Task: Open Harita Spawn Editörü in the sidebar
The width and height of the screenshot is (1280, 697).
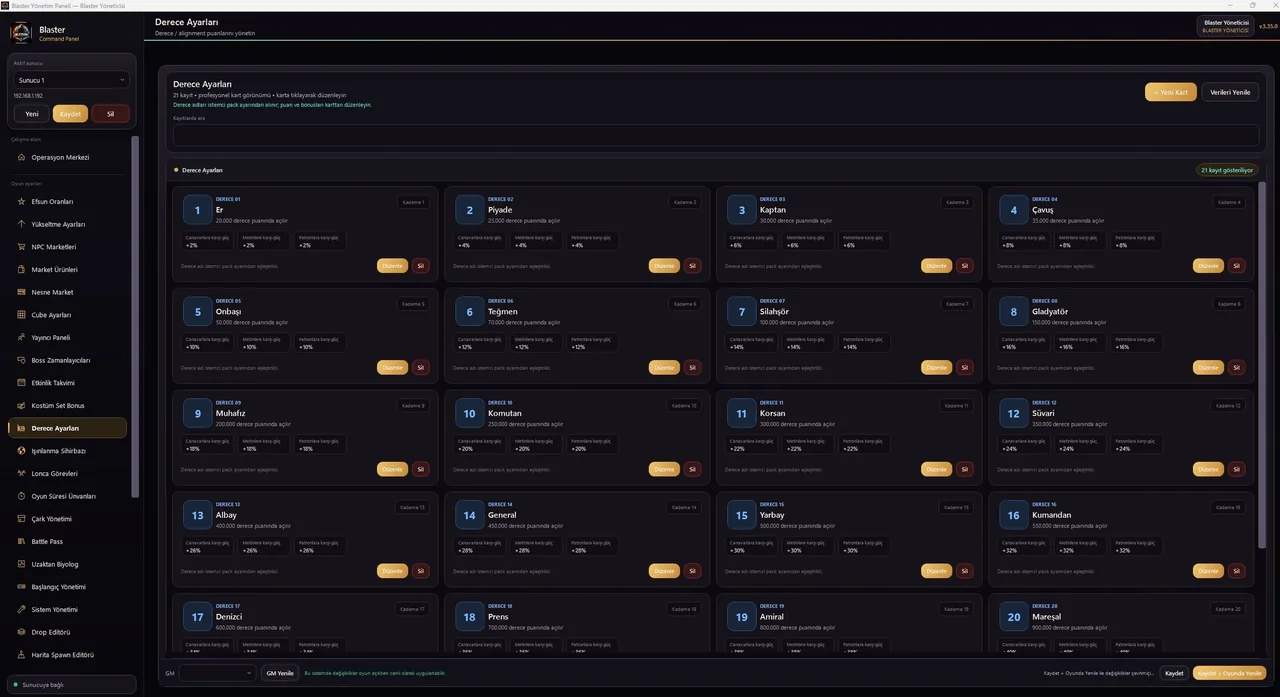Action: (66, 655)
